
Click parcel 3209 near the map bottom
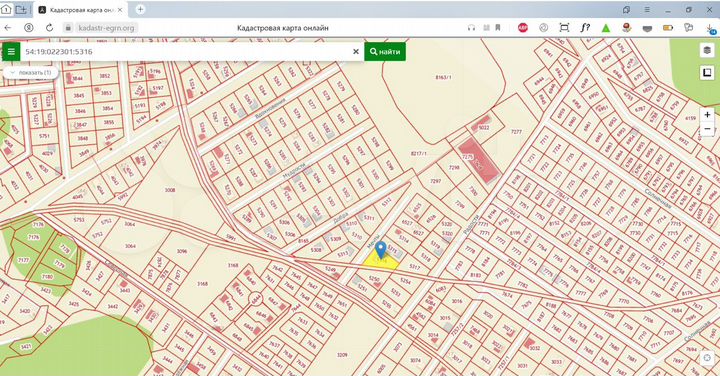click(x=342, y=355)
